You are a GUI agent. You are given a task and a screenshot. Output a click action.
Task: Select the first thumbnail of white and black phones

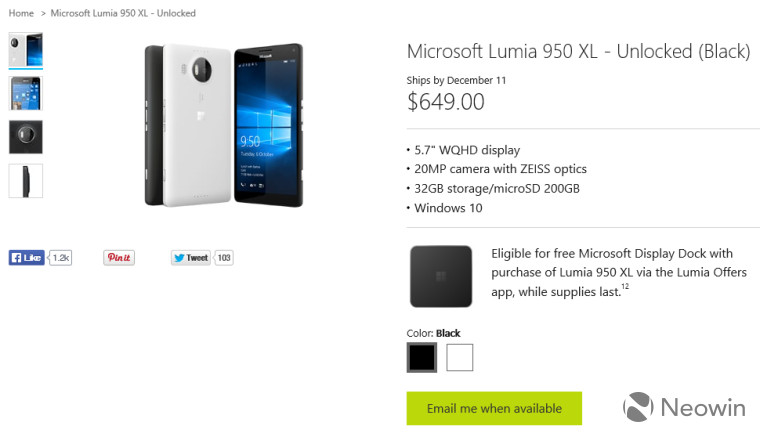(x=26, y=49)
